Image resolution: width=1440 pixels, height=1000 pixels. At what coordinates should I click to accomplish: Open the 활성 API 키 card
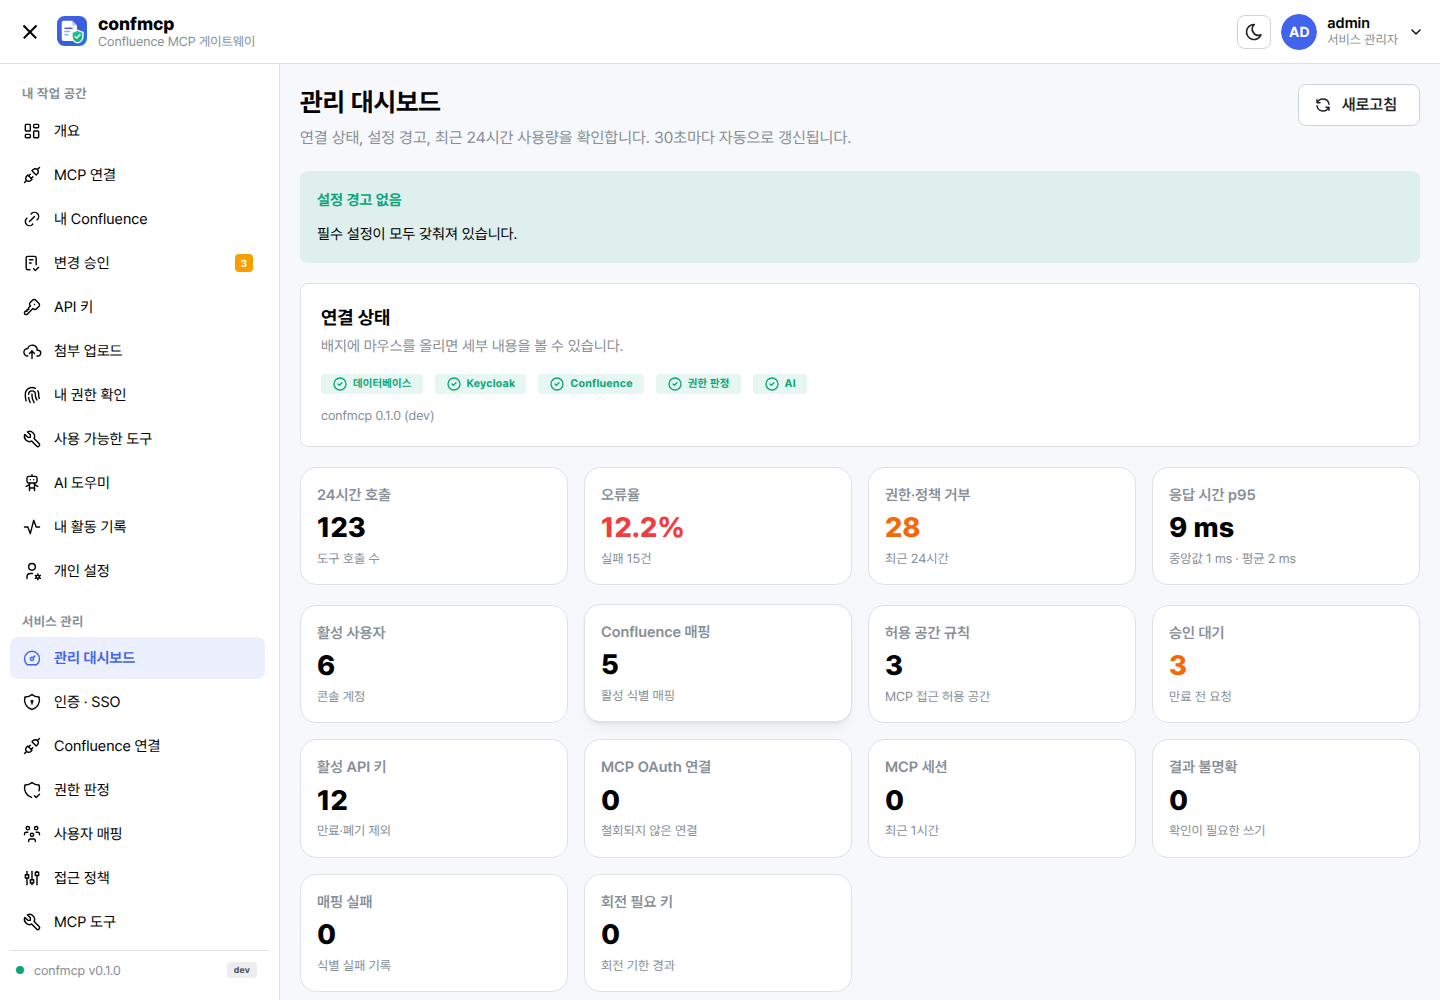[x=434, y=798]
